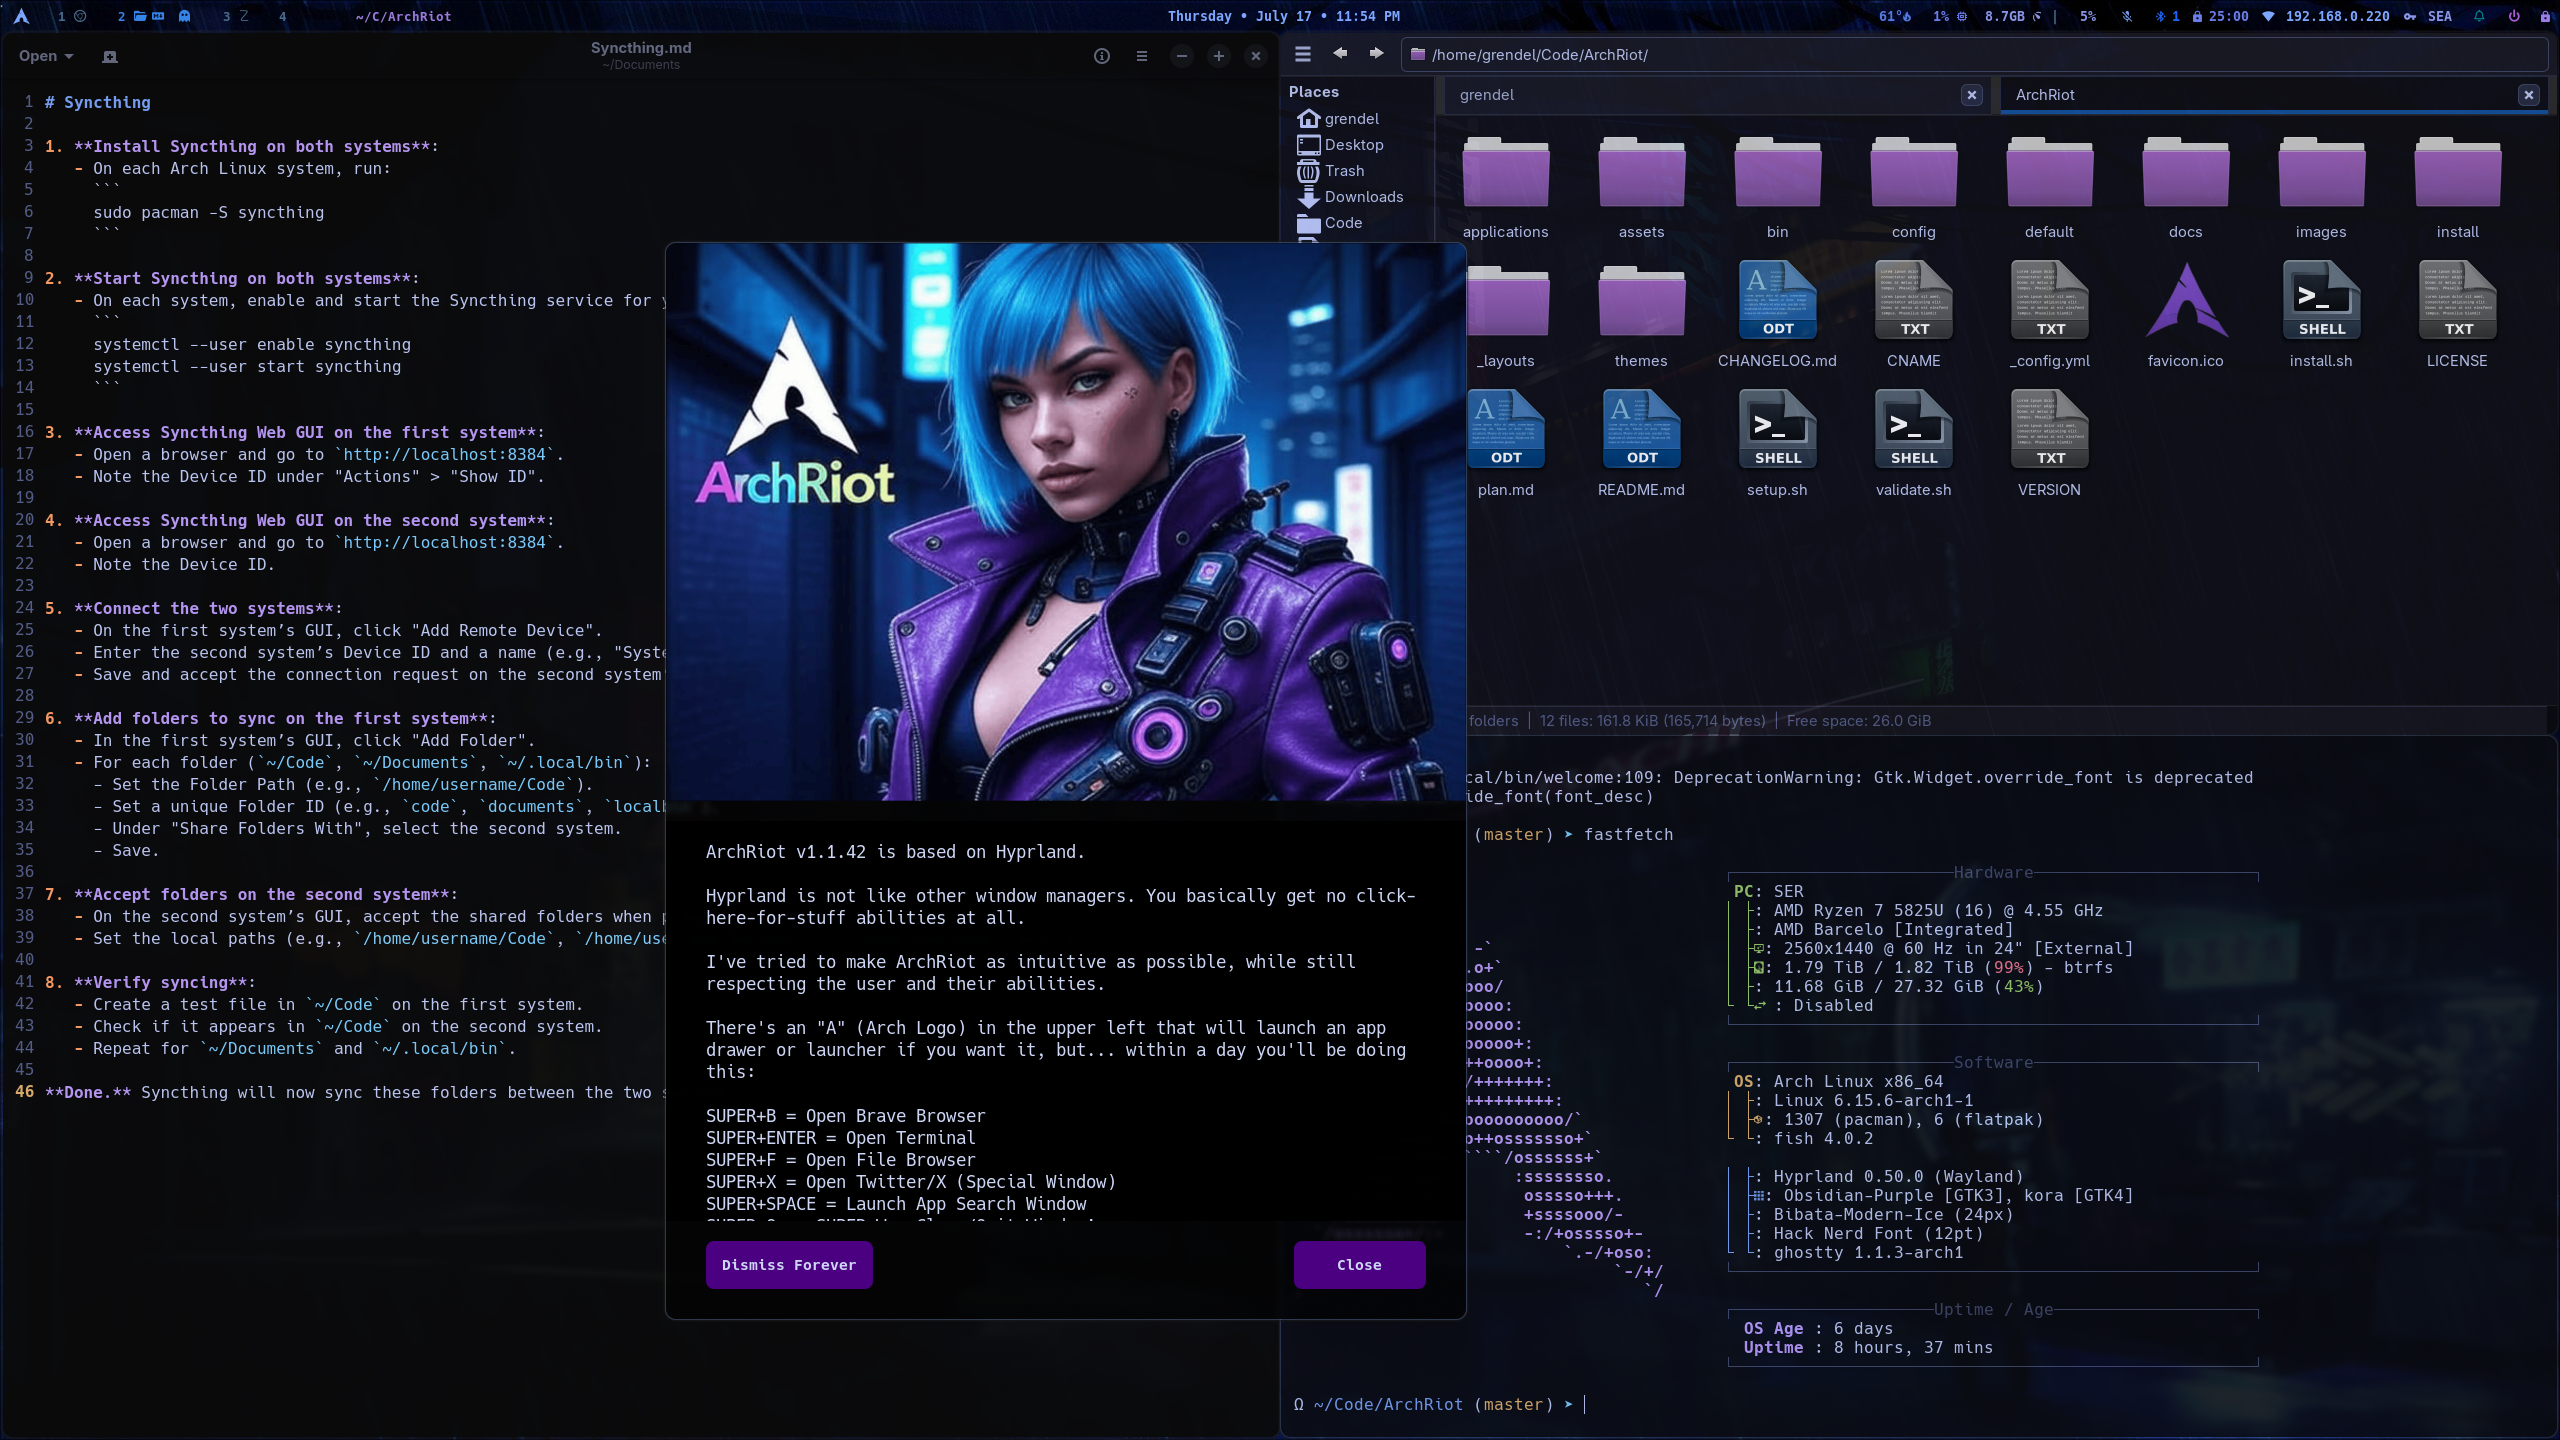Click the 5% volume indicator in the bar
The width and height of the screenshot is (2560, 1440).
2088,16
